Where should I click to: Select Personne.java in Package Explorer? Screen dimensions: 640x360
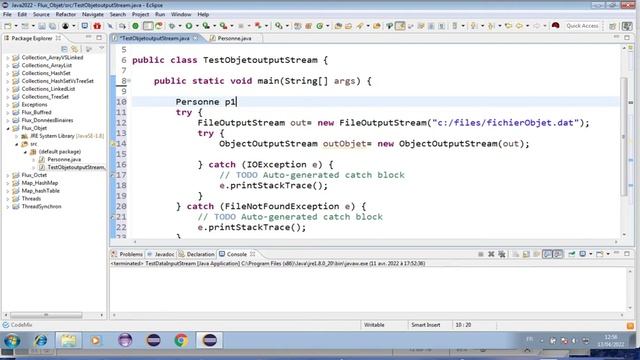click(64, 159)
